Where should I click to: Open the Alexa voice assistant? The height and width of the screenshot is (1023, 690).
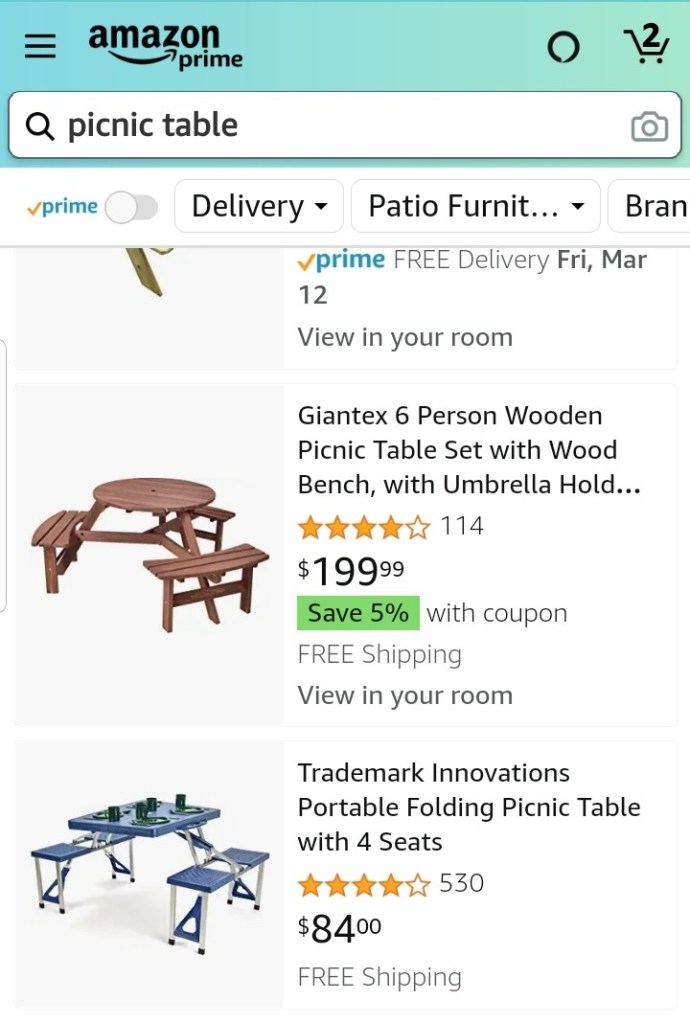pyautogui.click(x=563, y=46)
